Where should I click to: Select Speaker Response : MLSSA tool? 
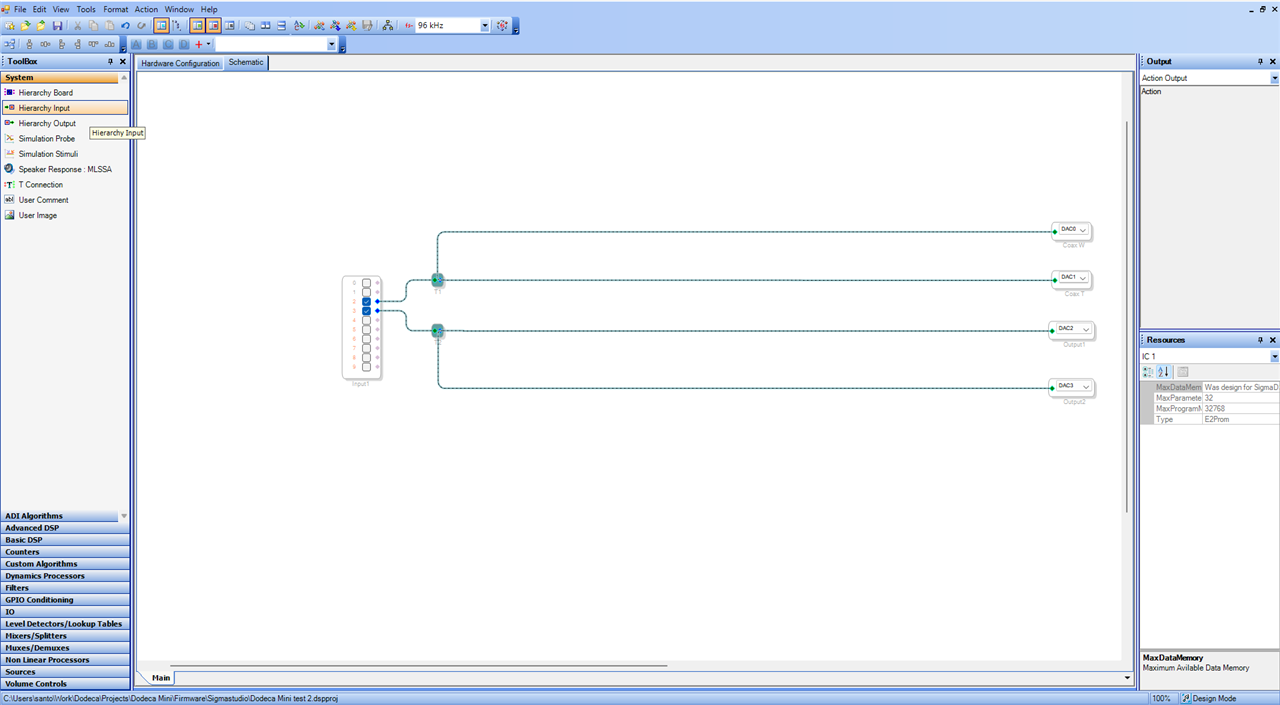65,169
